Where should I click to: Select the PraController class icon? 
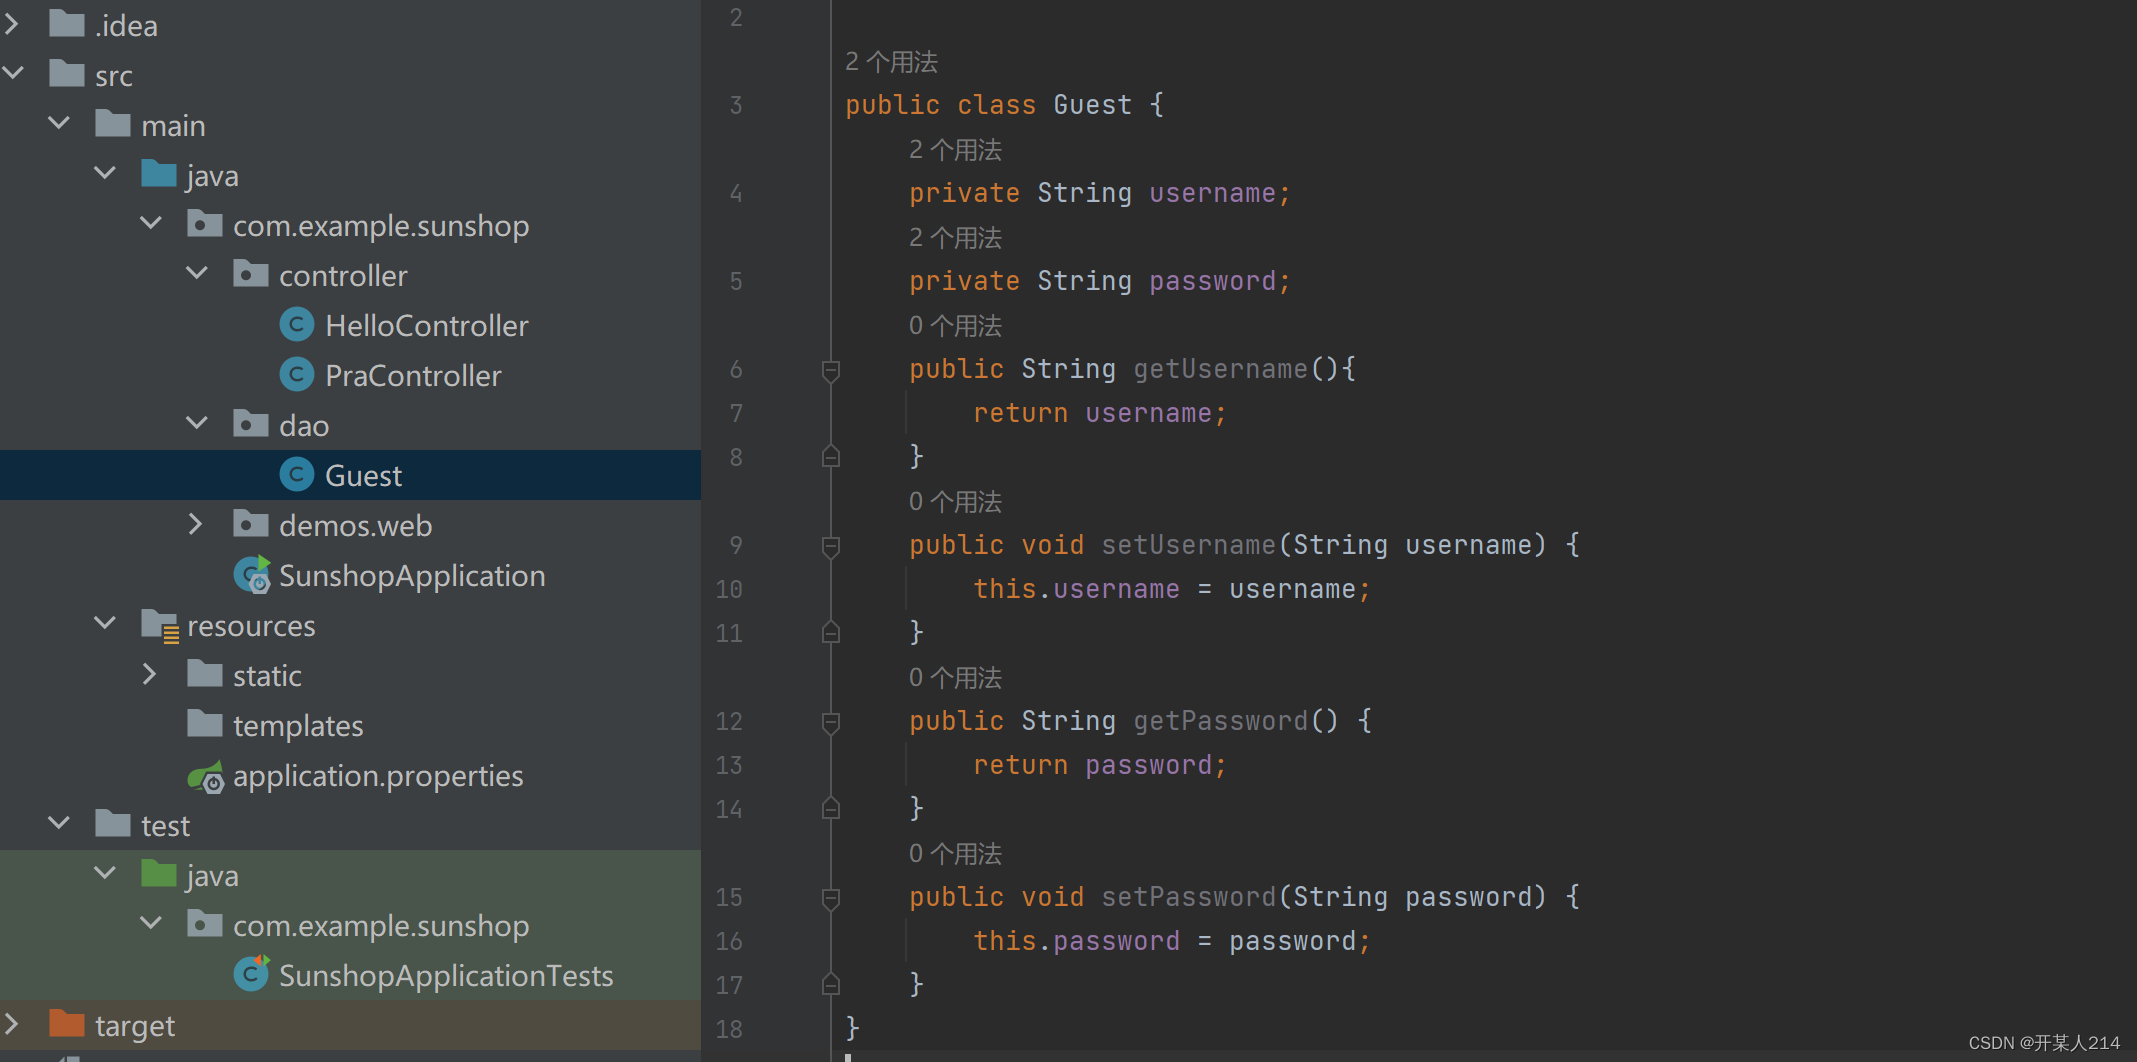[297, 374]
